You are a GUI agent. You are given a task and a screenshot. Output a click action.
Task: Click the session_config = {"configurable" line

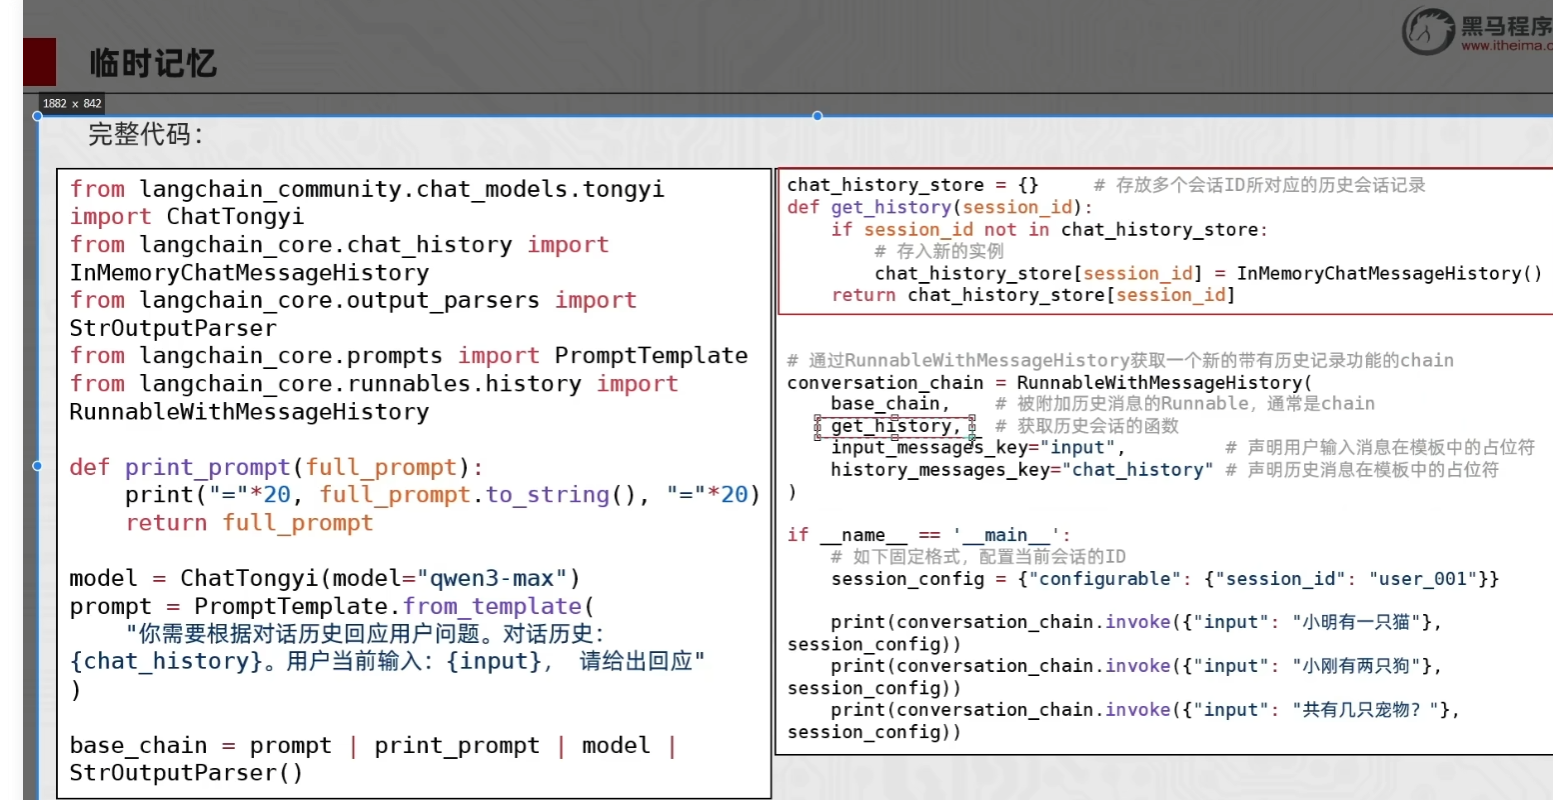[1165, 579]
